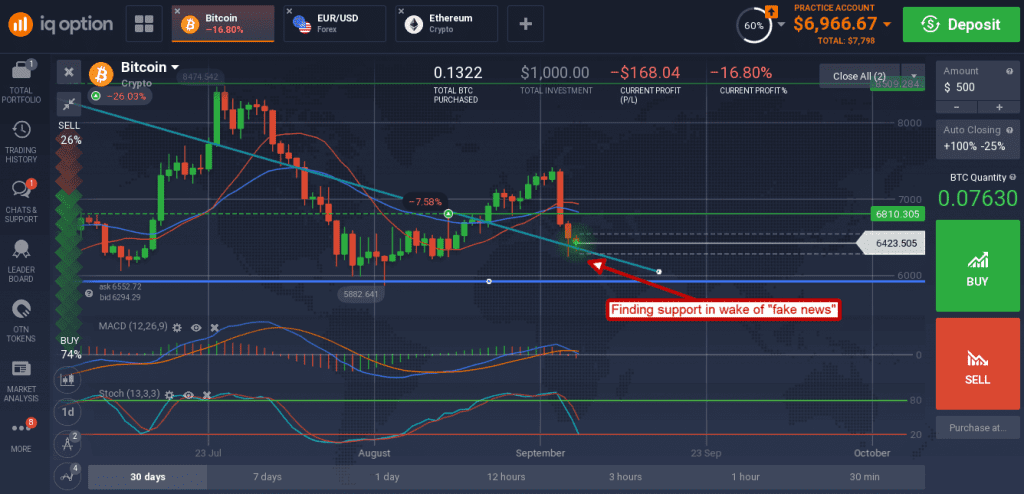Click the -7.58% position marker on chart
This screenshot has height=494, width=1024.
point(425,201)
